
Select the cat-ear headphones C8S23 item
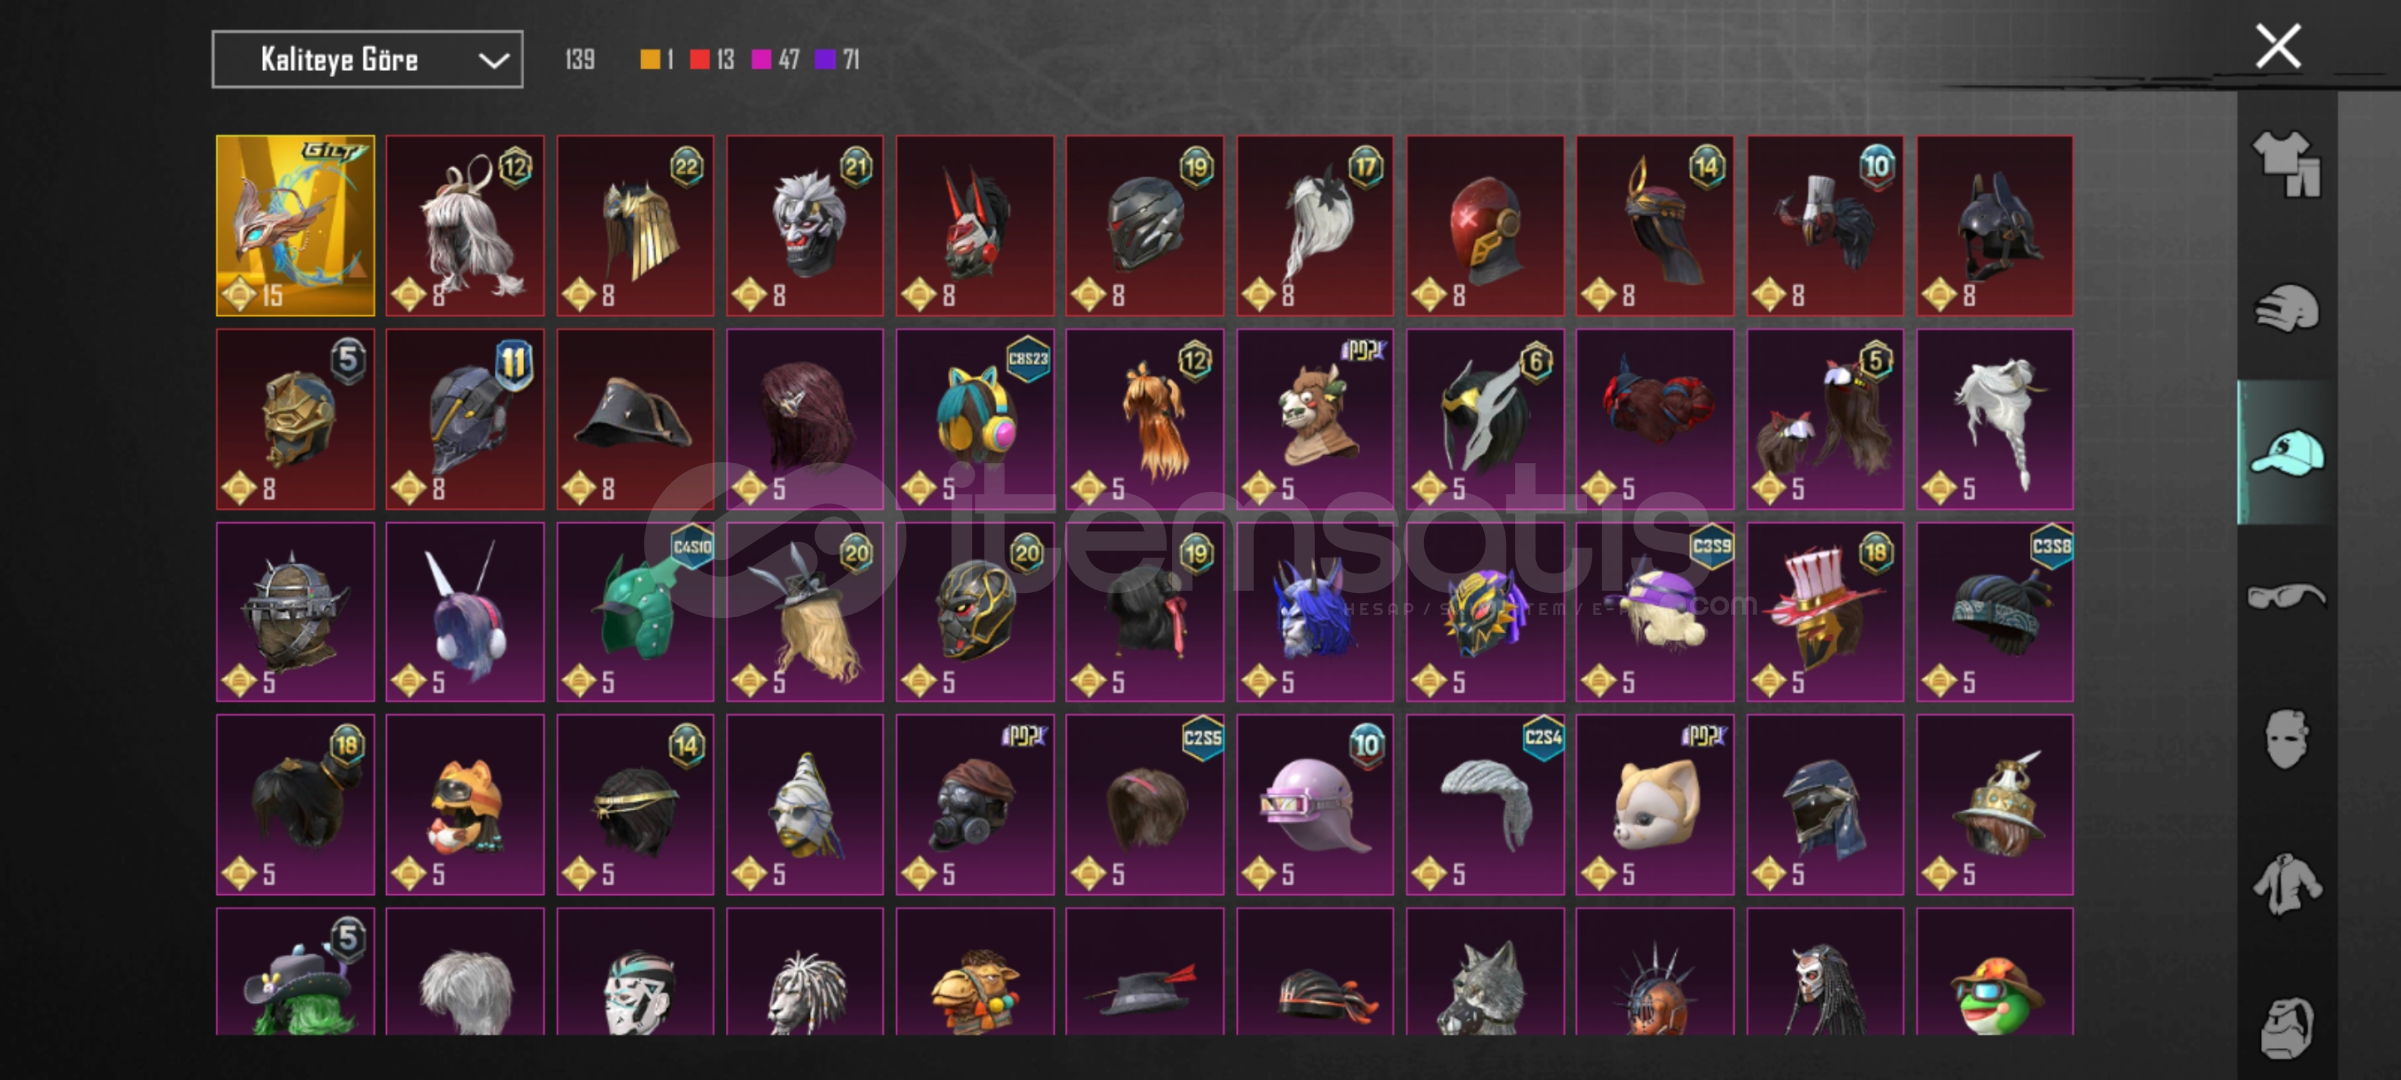(975, 419)
